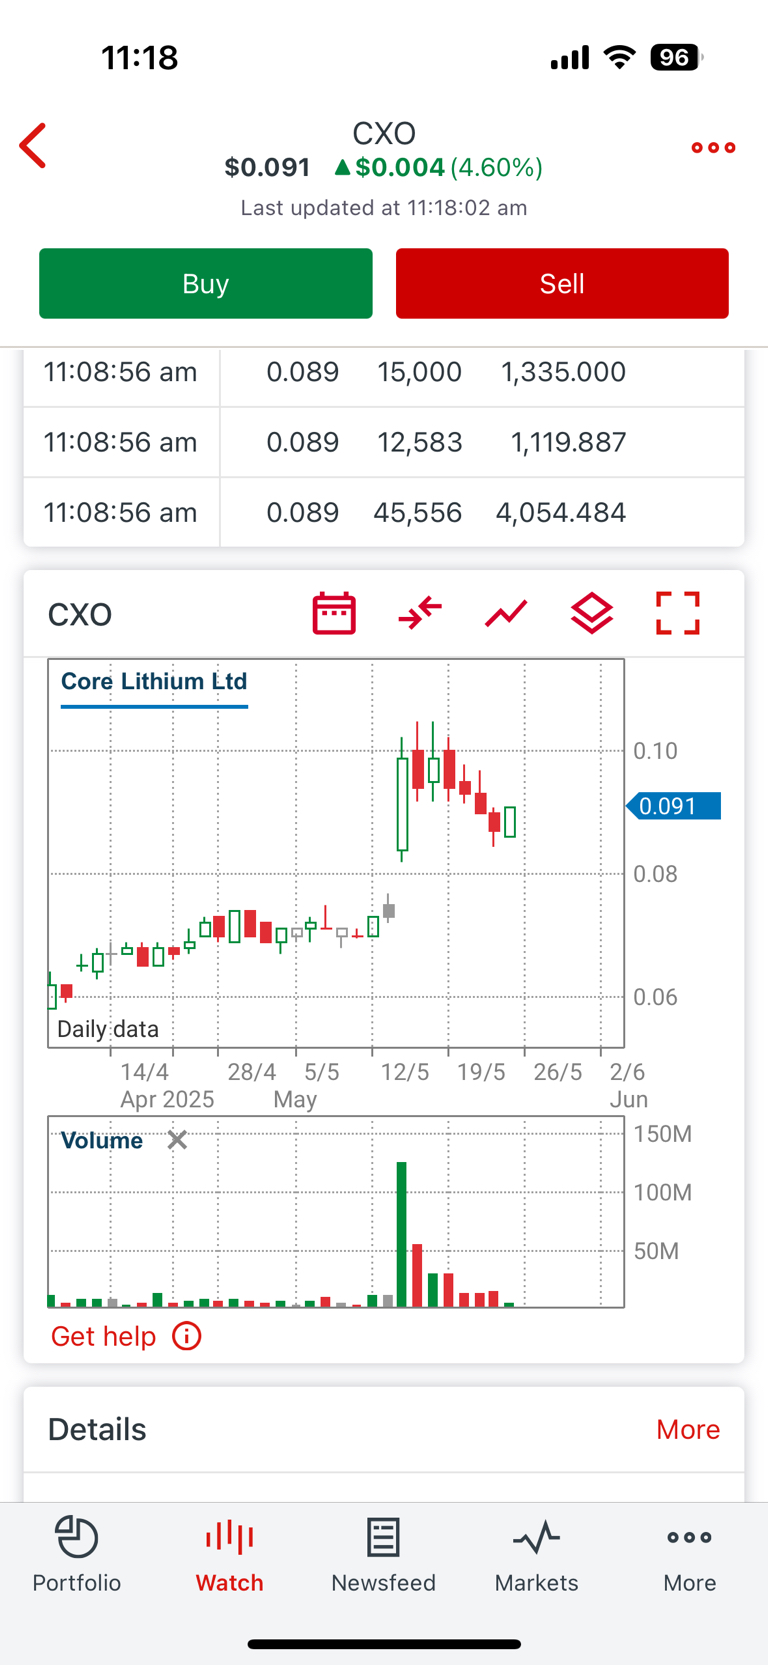Tap the 4,054.484 trade value
This screenshot has height=1665, width=769.
click(x=561, y=513)
